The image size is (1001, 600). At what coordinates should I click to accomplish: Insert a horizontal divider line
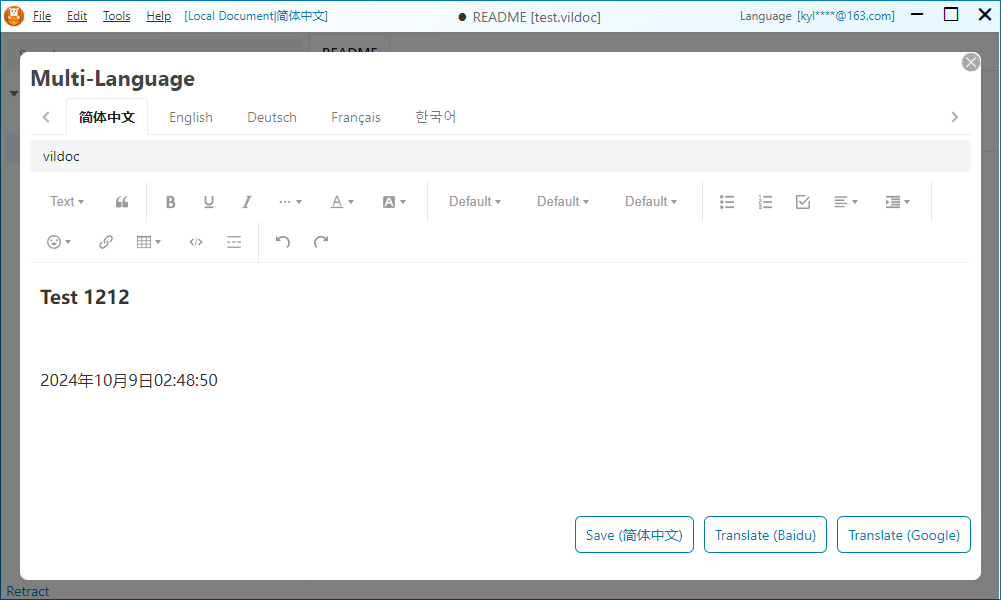coord(234,242)
